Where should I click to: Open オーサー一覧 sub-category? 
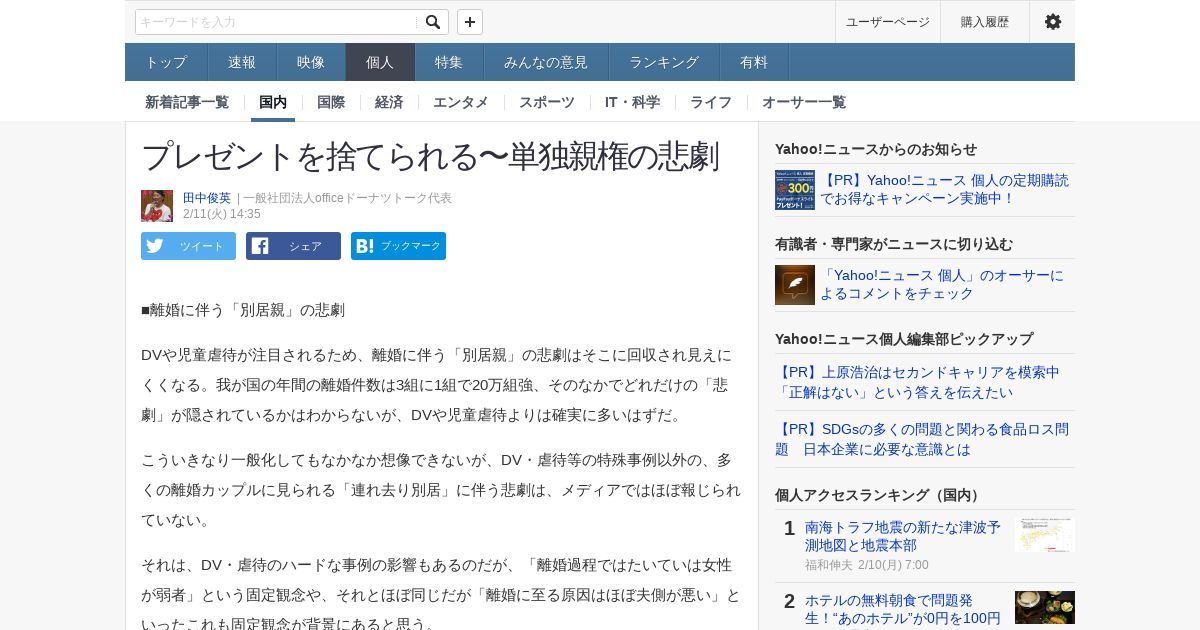(804, 102)
